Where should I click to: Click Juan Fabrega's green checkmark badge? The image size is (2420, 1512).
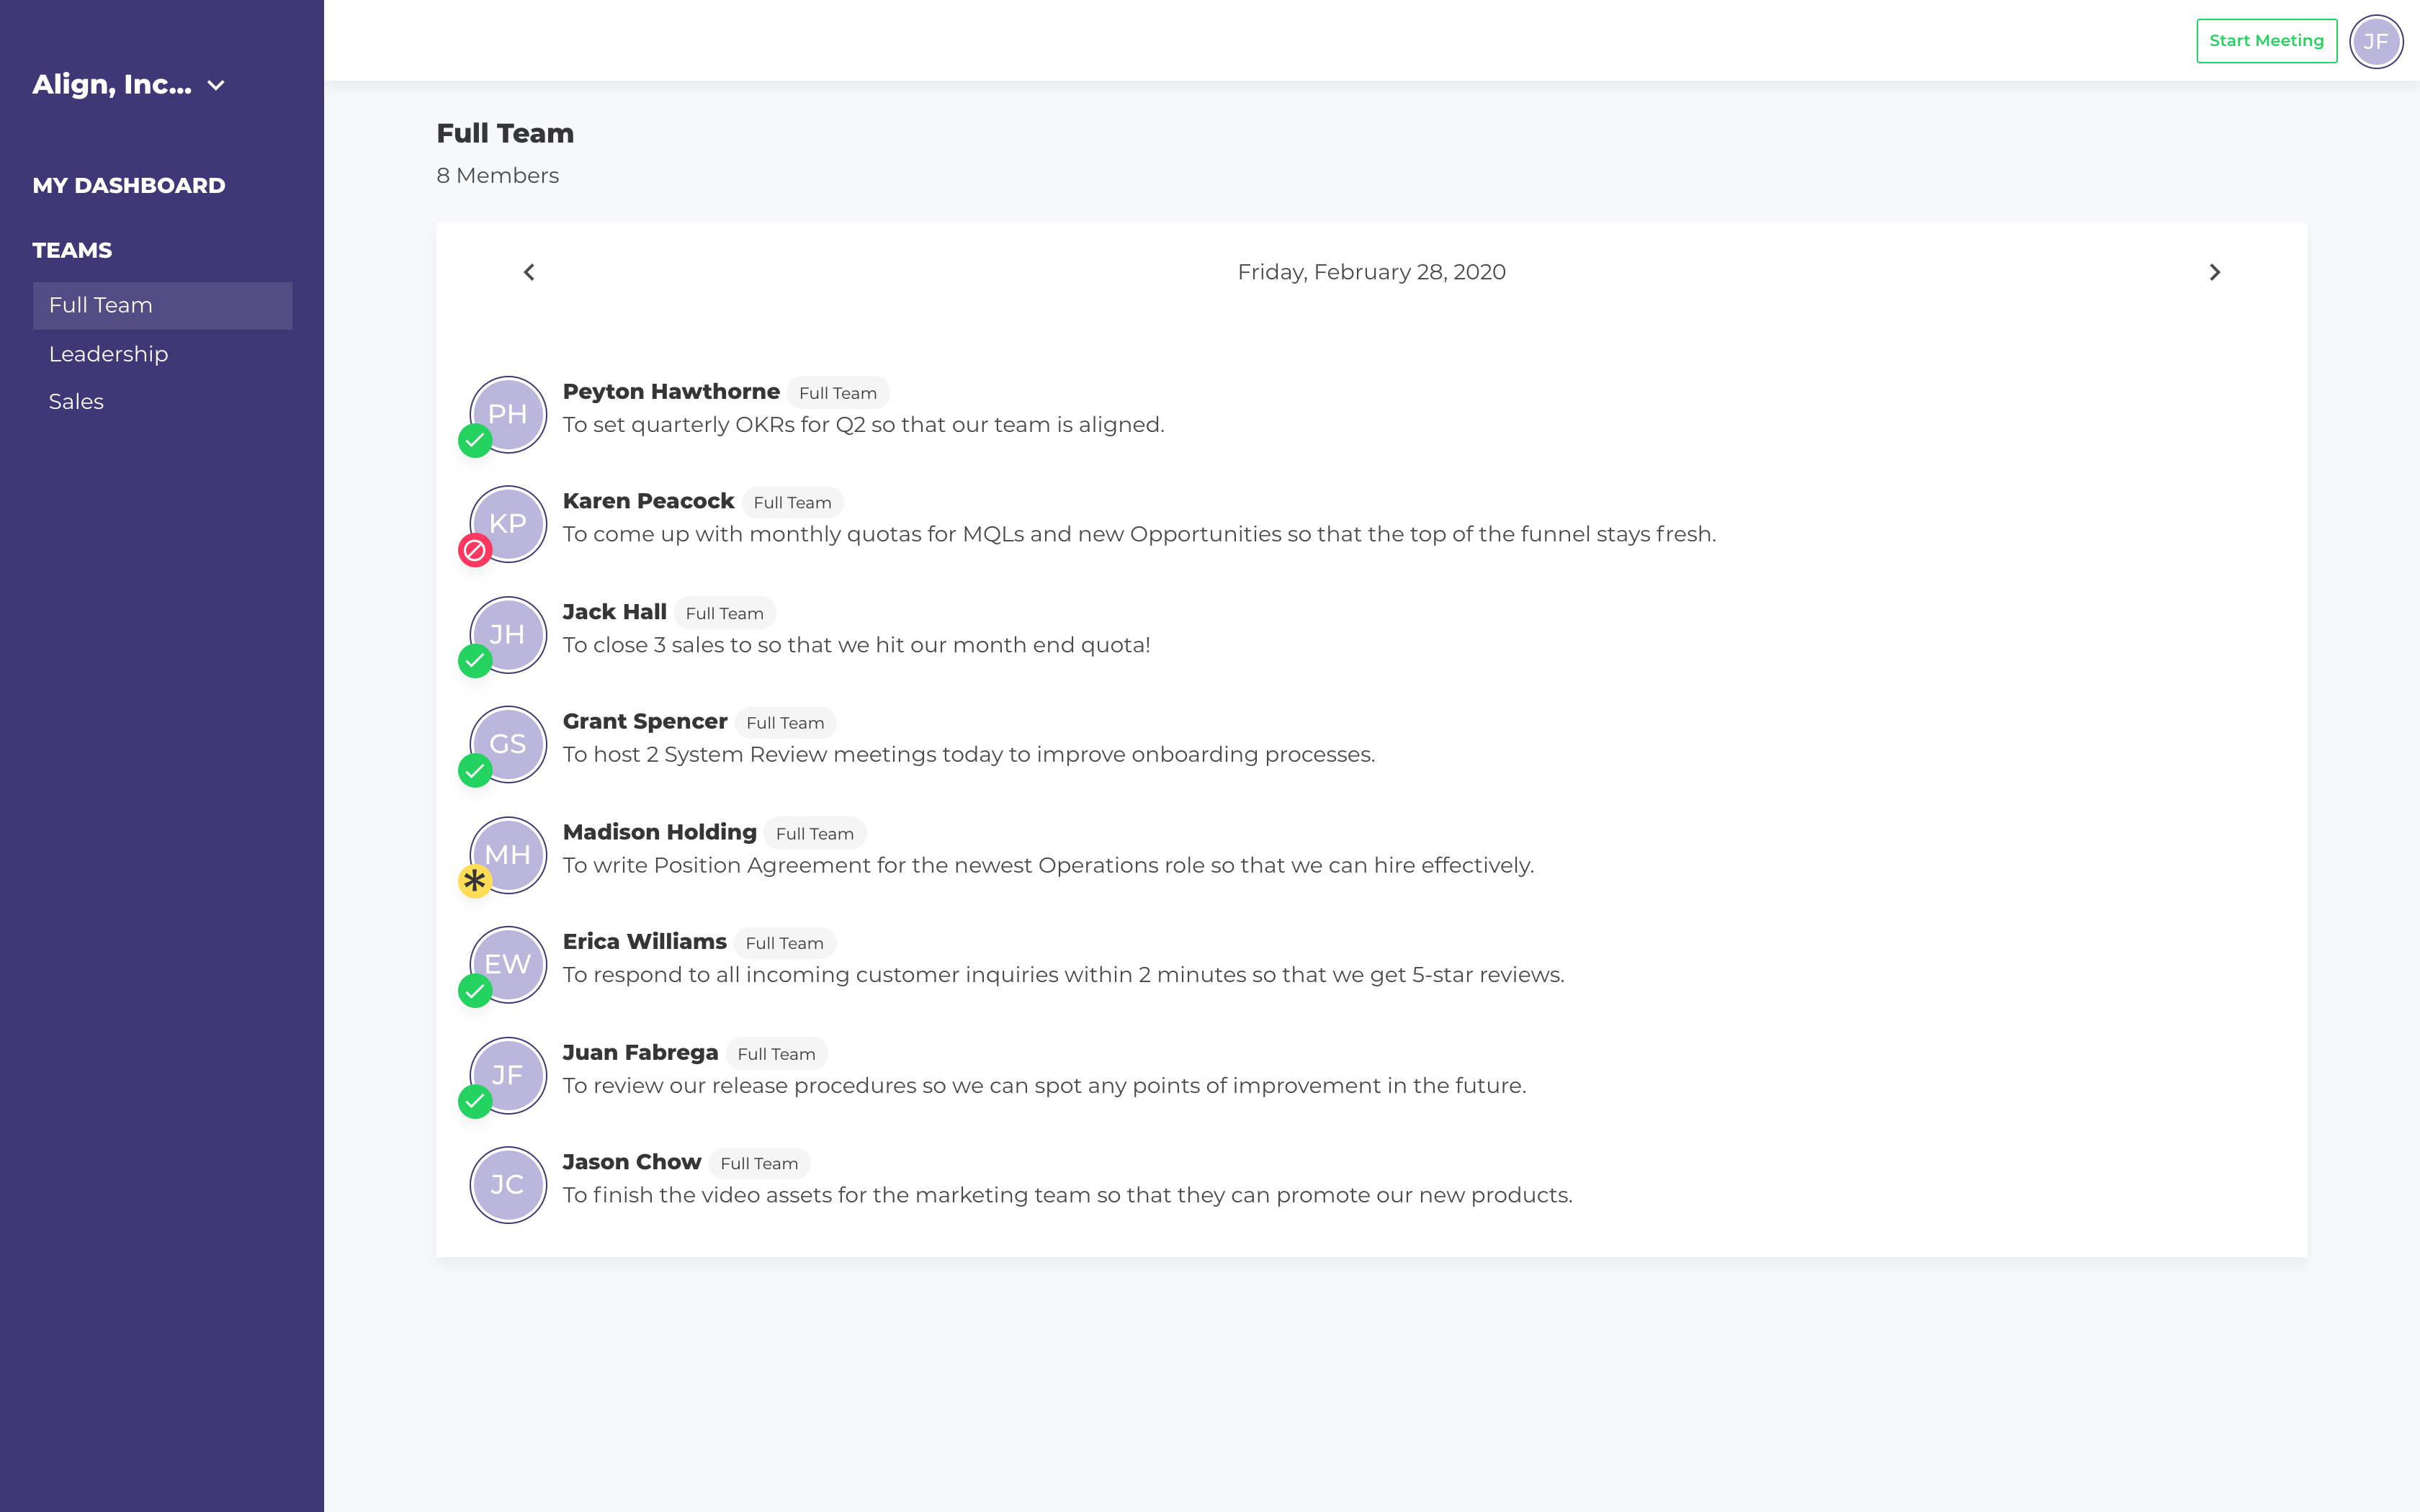(x=475, y=1101)
